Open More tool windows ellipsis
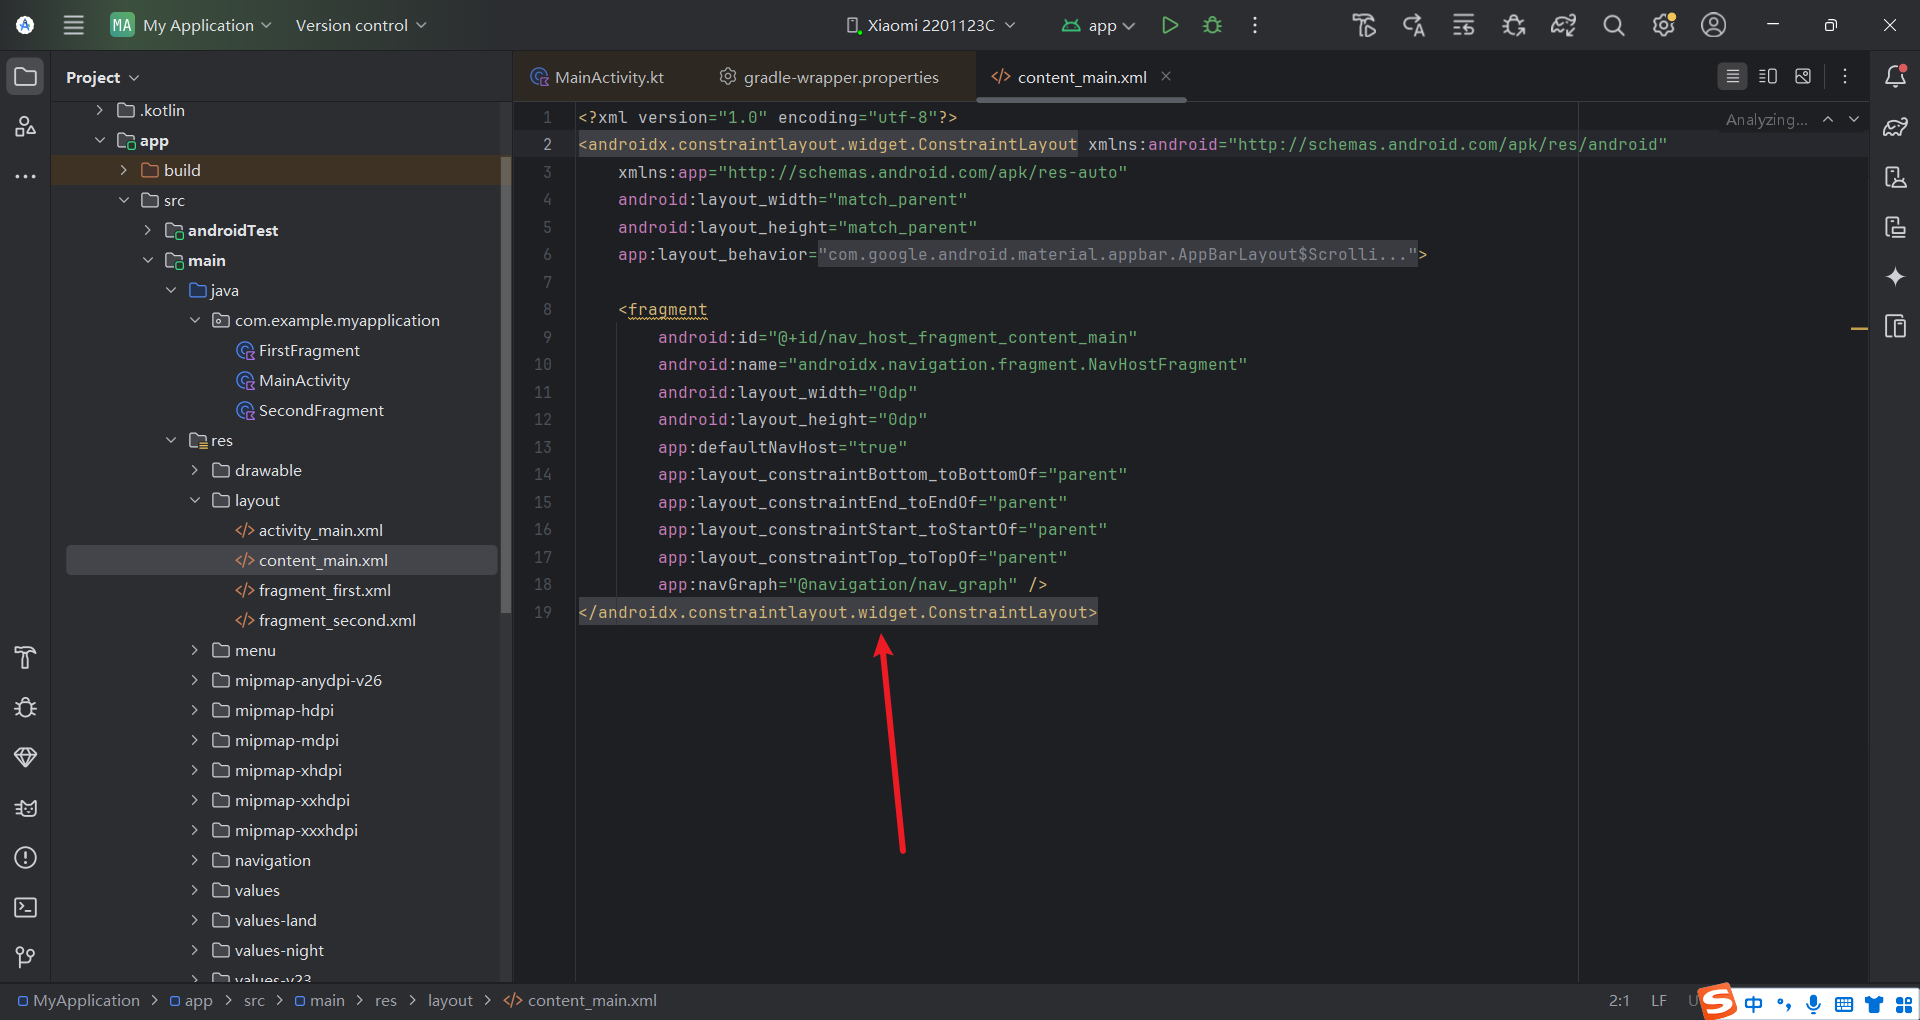This screenshot has height=1020, width=1920. (x=26, y=177)
